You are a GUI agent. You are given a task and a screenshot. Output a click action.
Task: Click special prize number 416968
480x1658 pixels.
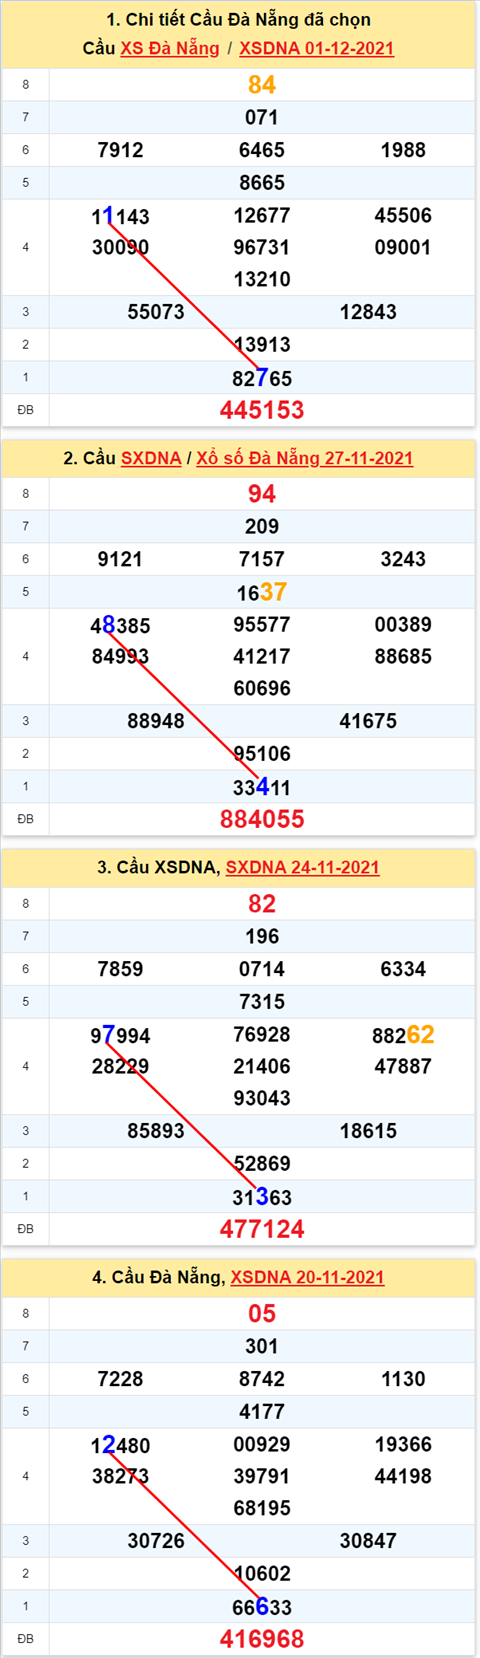[x=262, y=1639]
